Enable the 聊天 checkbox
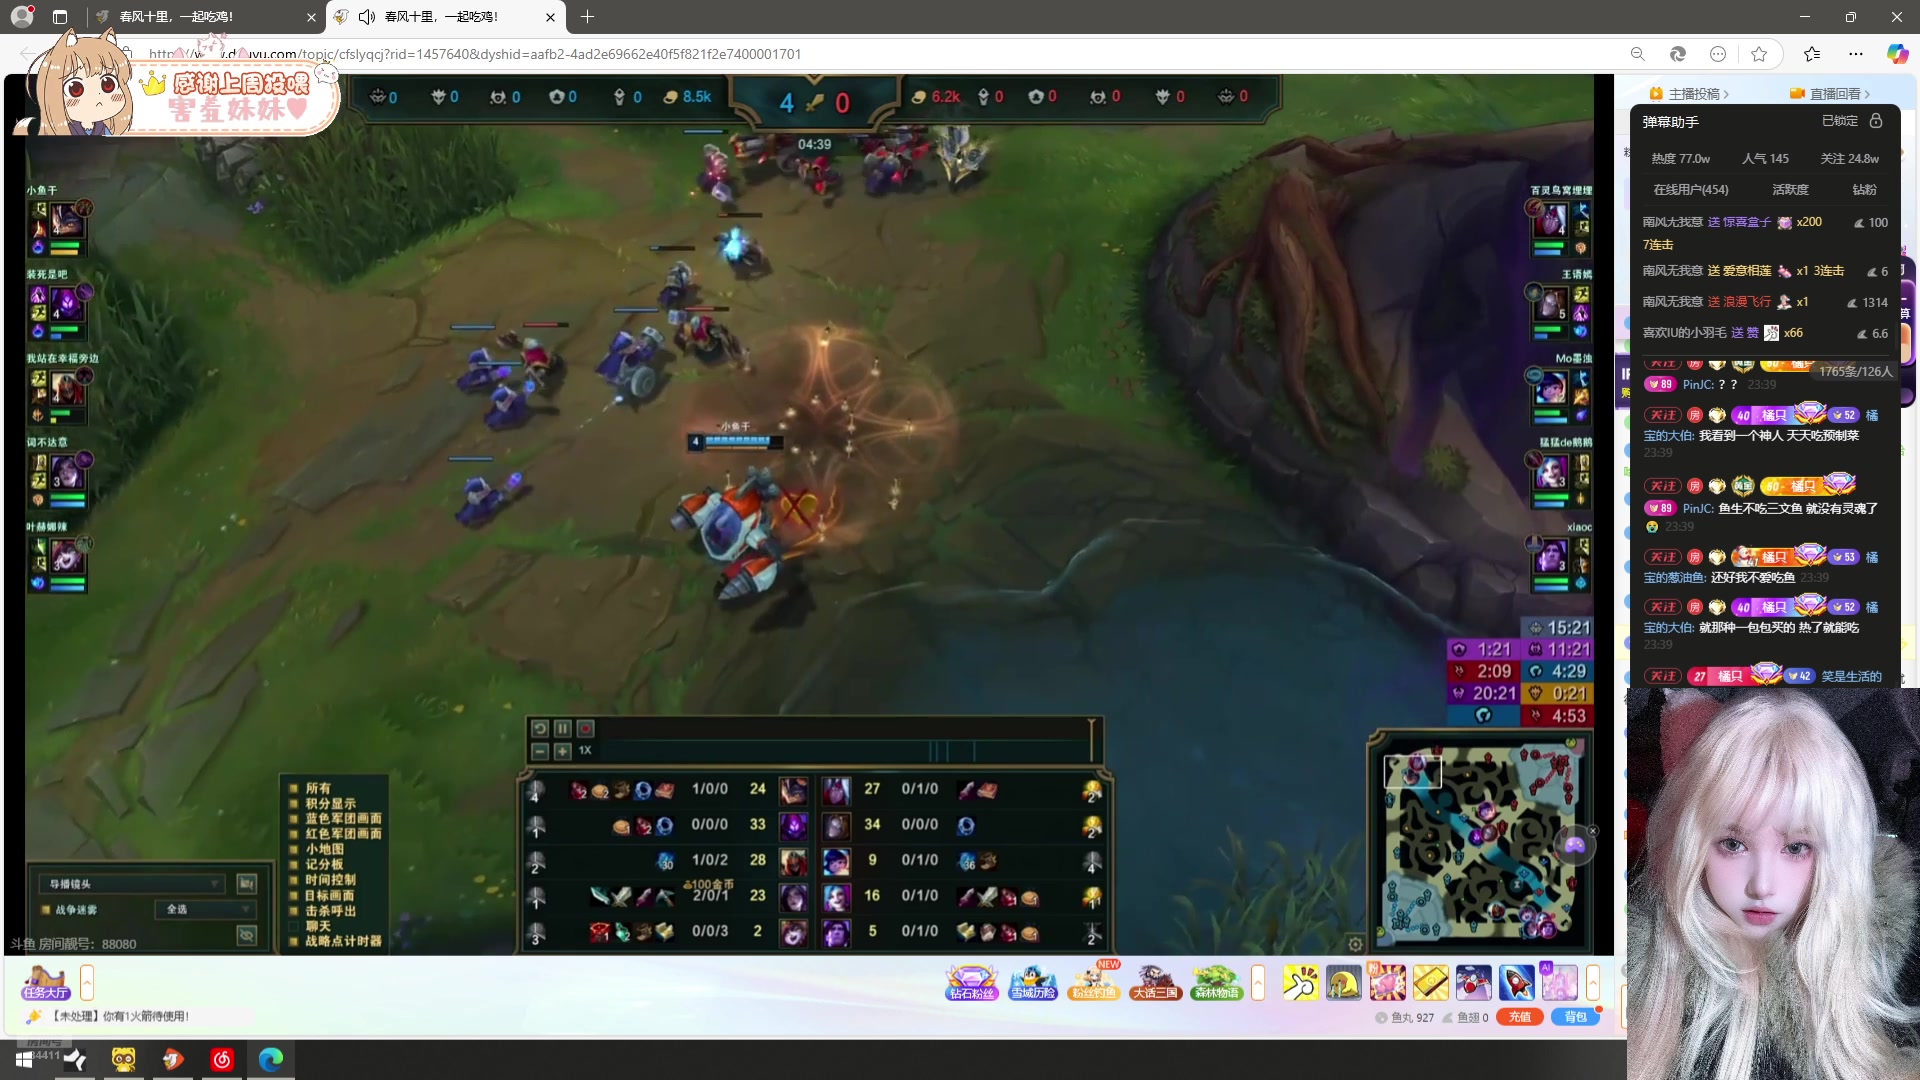The image size is (1920, 1080). tap(294, 926)
